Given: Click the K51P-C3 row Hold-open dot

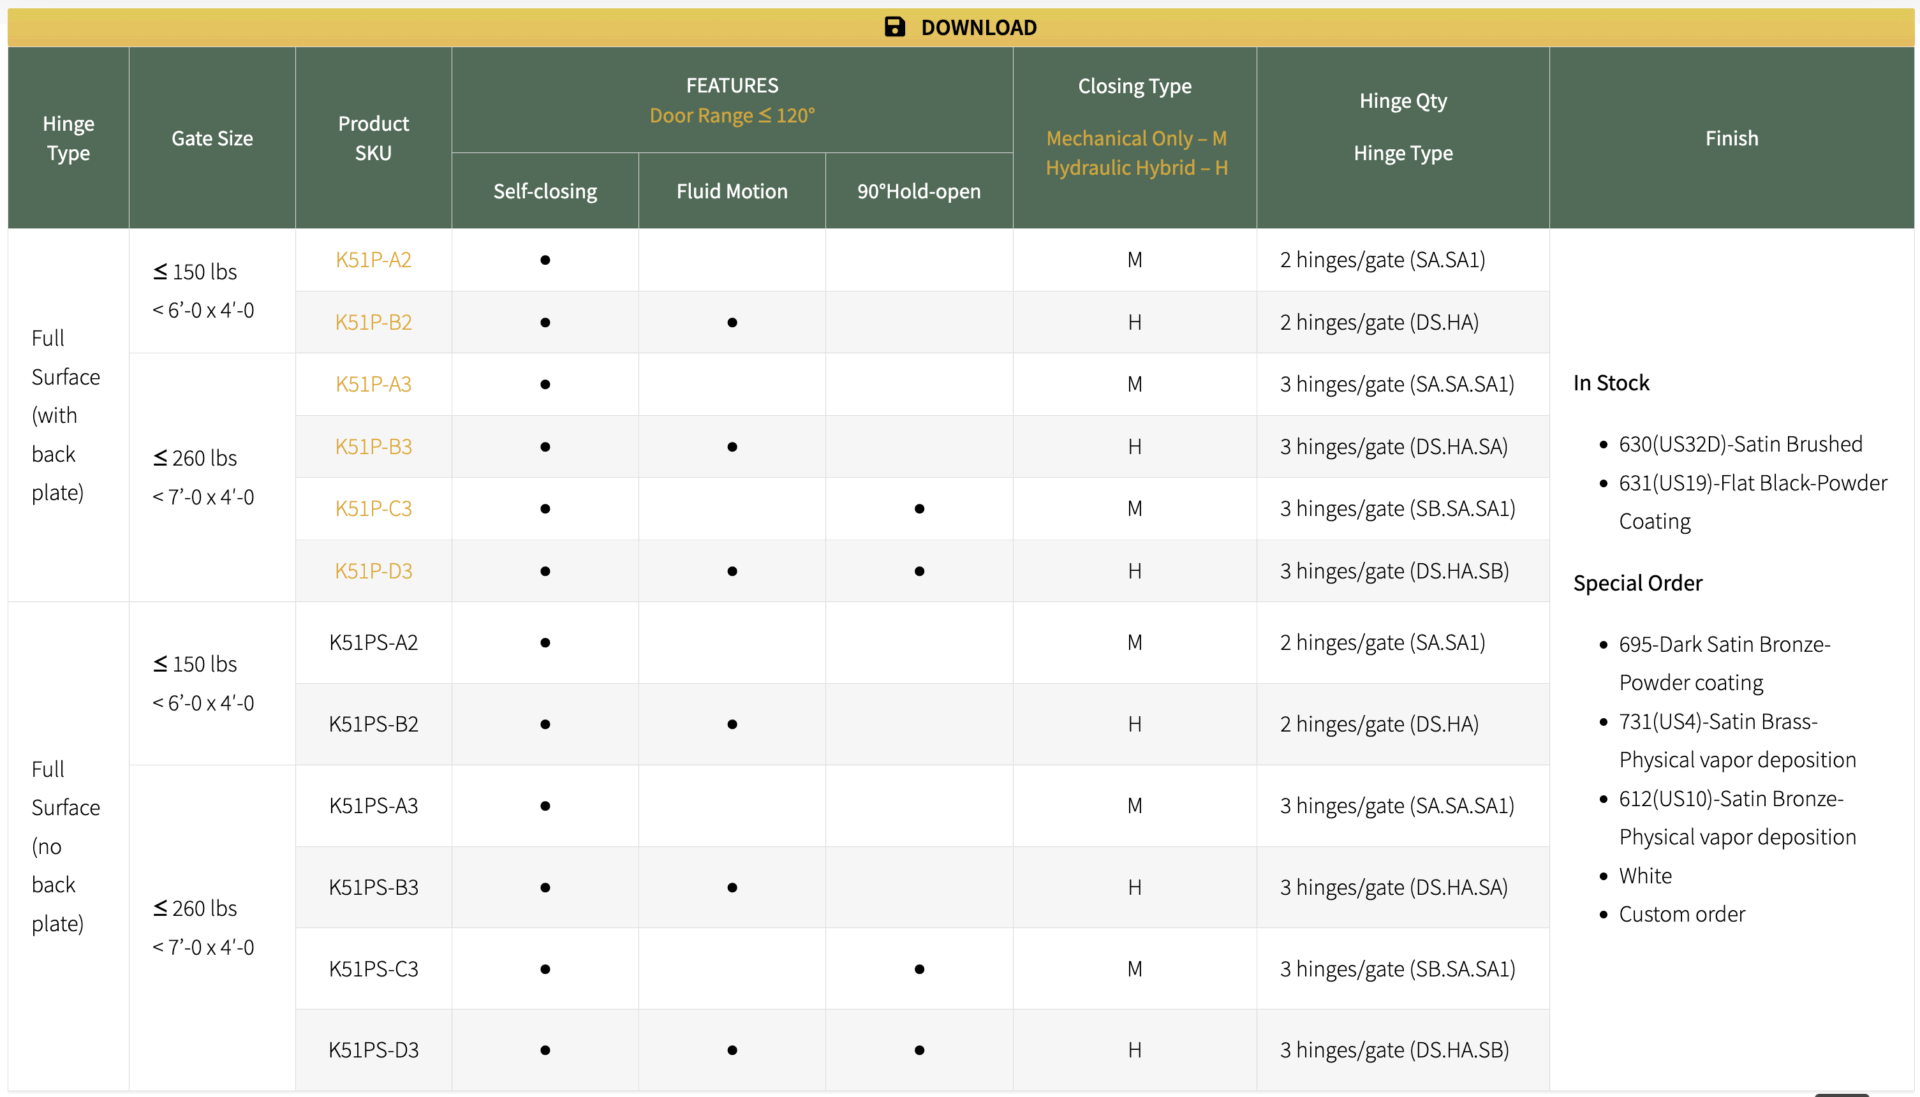Looking at the screenshot, I should coord(919,509).
